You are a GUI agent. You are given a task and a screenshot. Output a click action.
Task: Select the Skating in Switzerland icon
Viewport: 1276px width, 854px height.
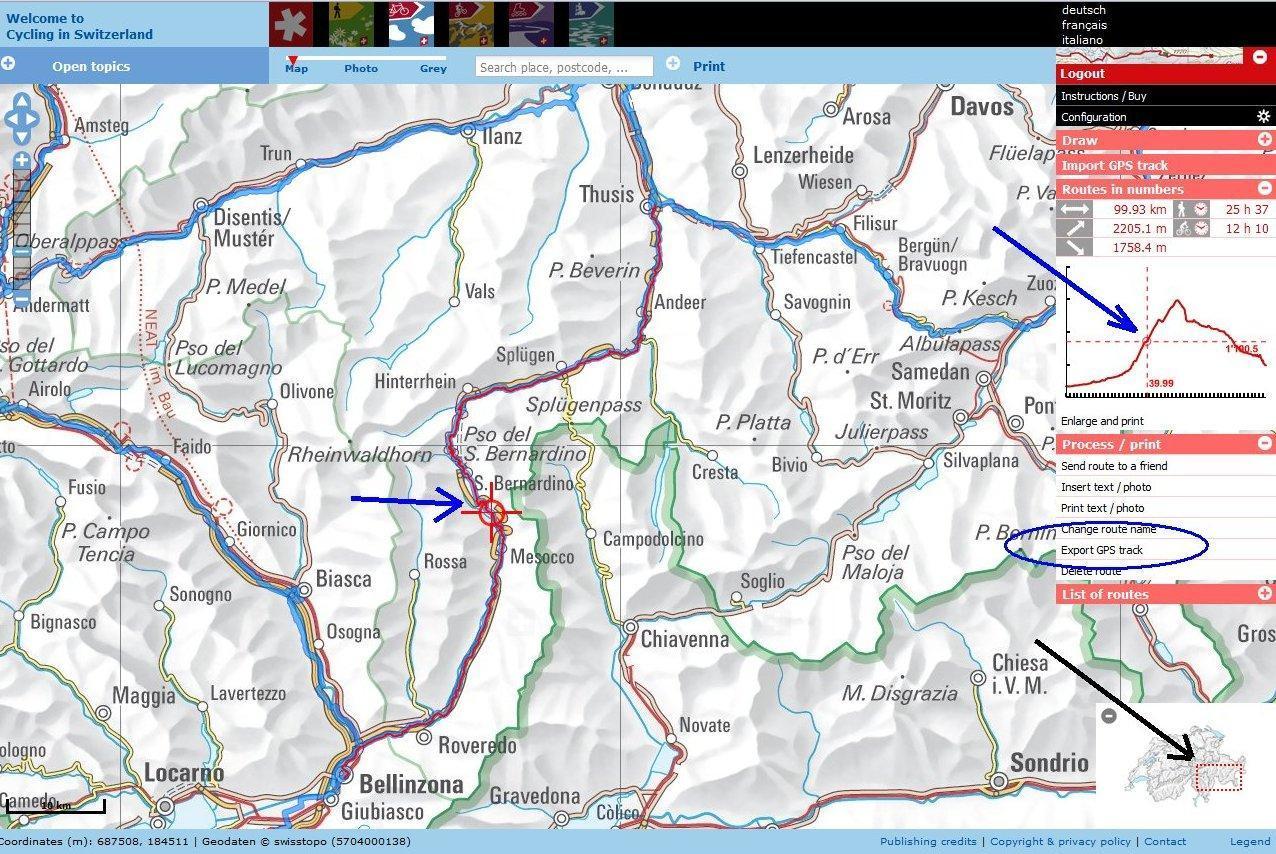(x=531, y=24)
